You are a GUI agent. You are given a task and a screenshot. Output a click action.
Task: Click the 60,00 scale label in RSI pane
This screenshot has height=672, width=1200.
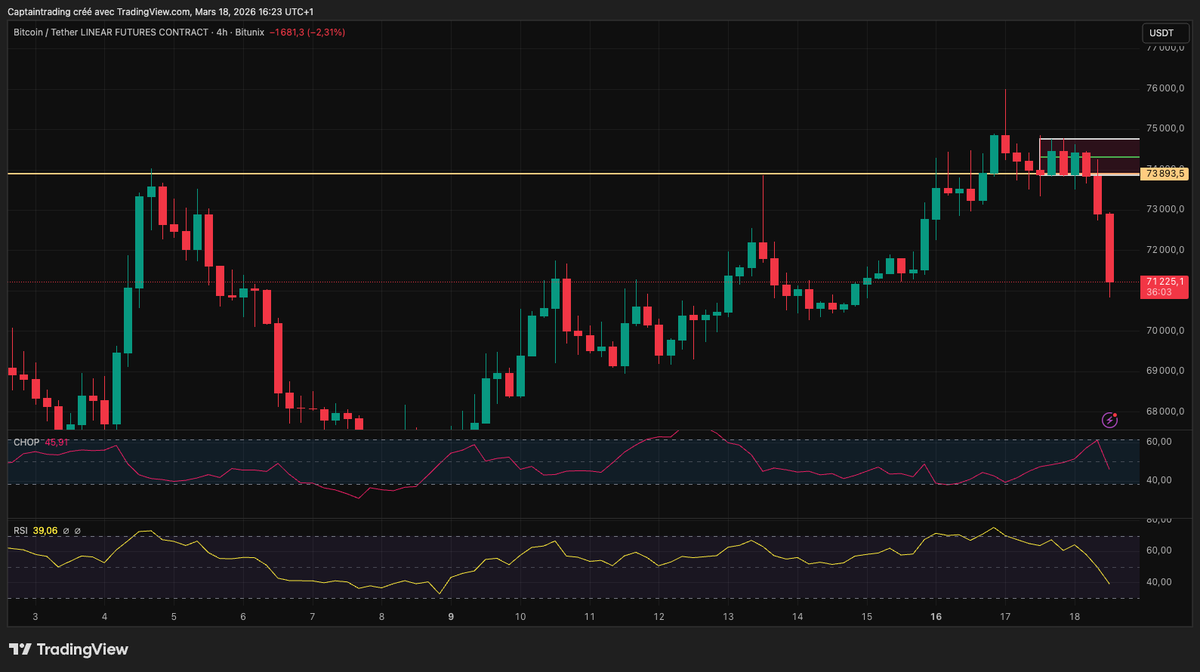pos(1158,550)
